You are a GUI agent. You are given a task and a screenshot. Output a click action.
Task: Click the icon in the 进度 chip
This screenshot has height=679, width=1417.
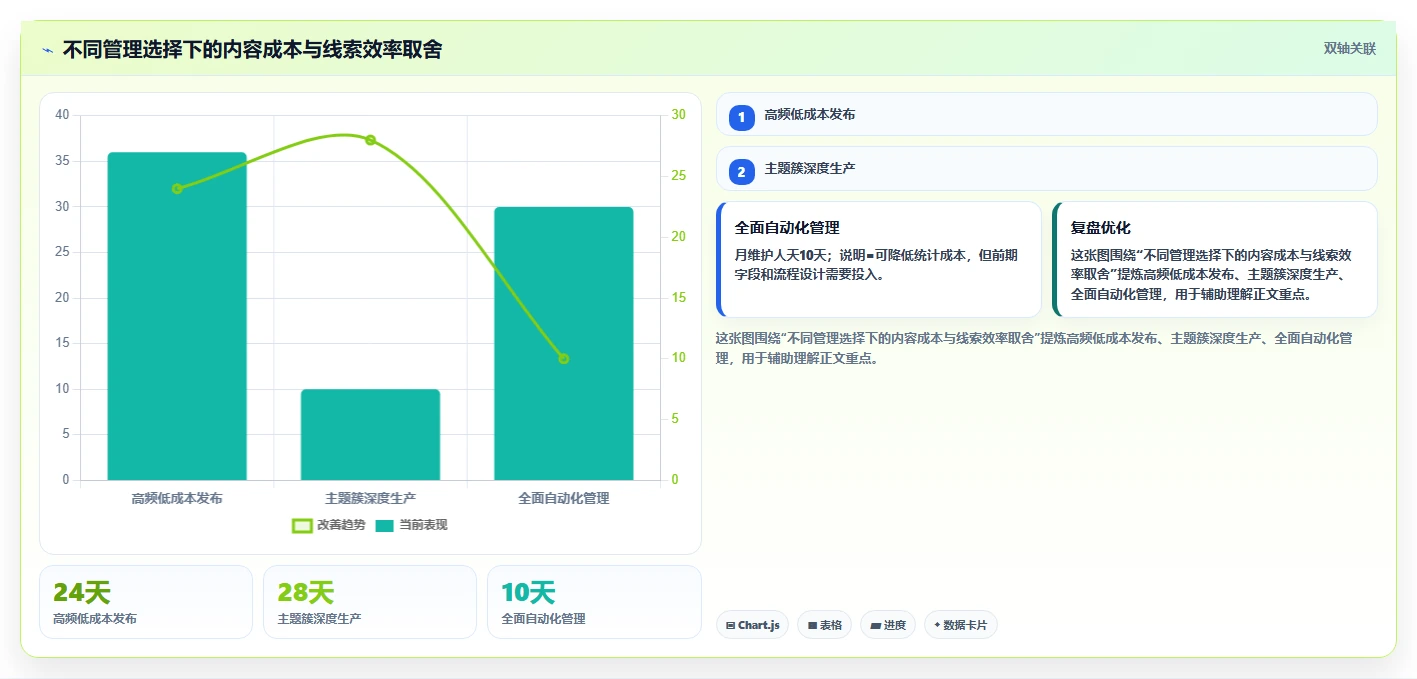(876, 626)
